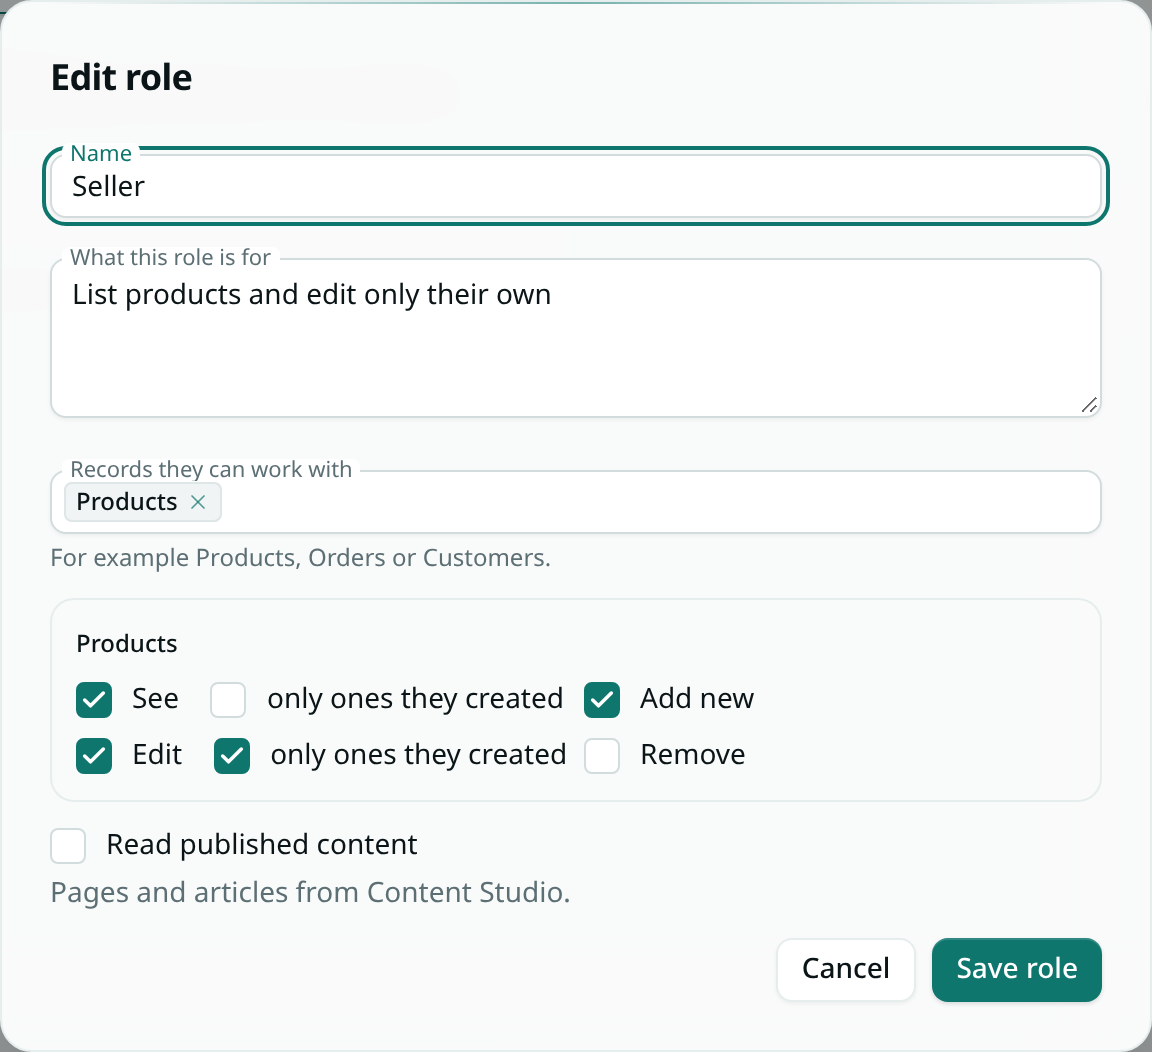Screen dimensions: 1152x1052
Task: Remove the Products tag with its x icon
Action: [198, 502]
